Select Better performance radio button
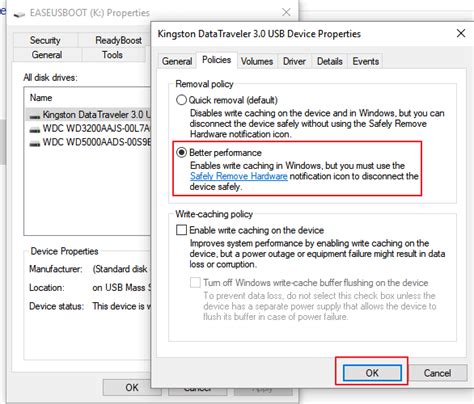The image size is (474, 404). (x=181, y=153)
